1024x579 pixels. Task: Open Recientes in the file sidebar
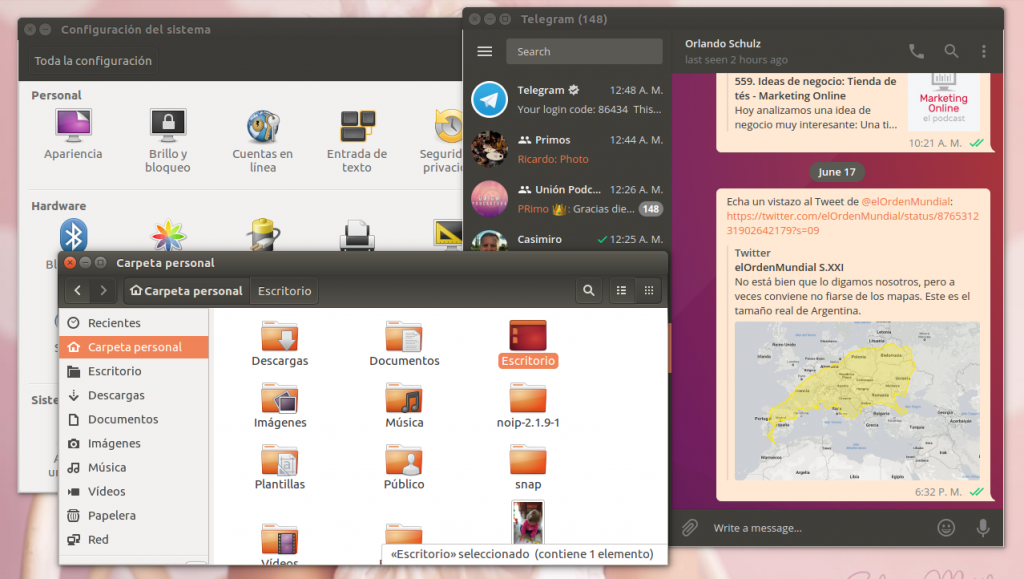(134, 322)
